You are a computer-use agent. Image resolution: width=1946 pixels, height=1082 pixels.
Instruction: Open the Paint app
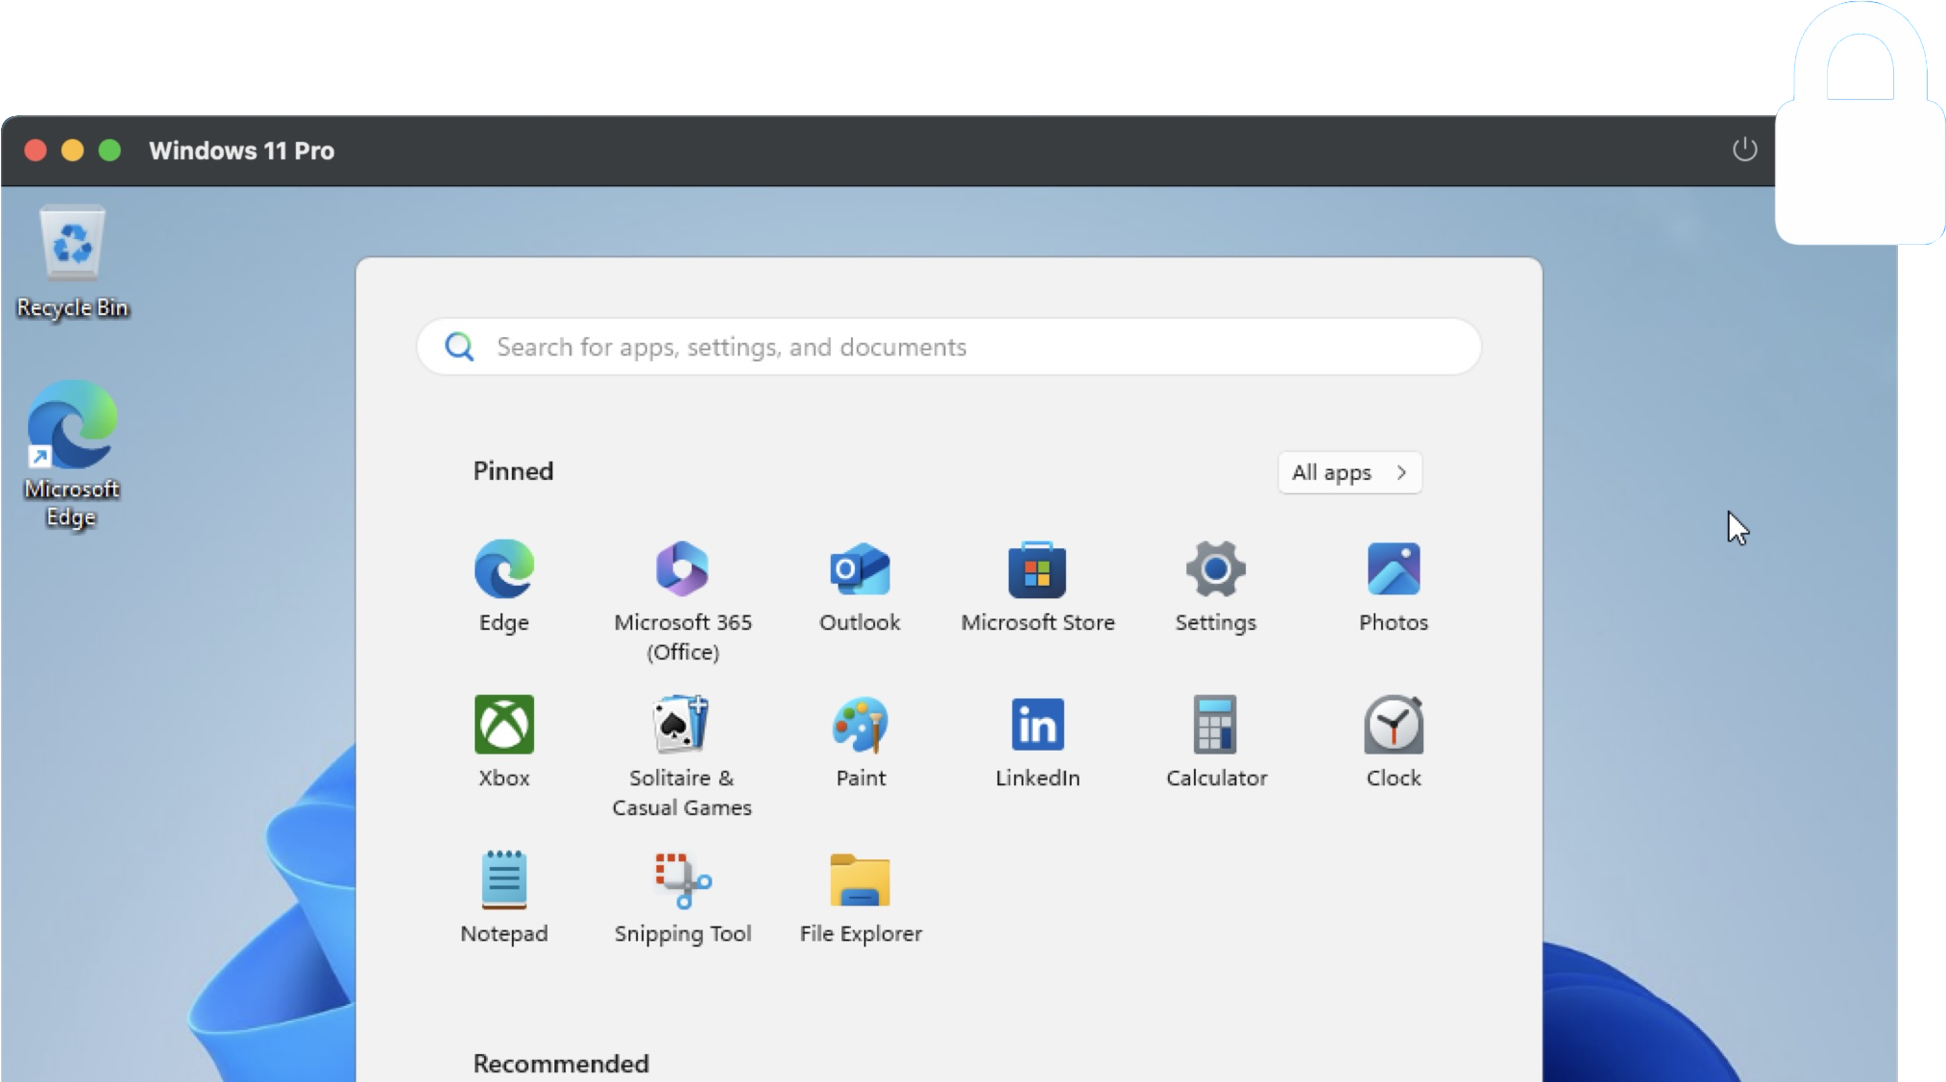click(860, 740)
